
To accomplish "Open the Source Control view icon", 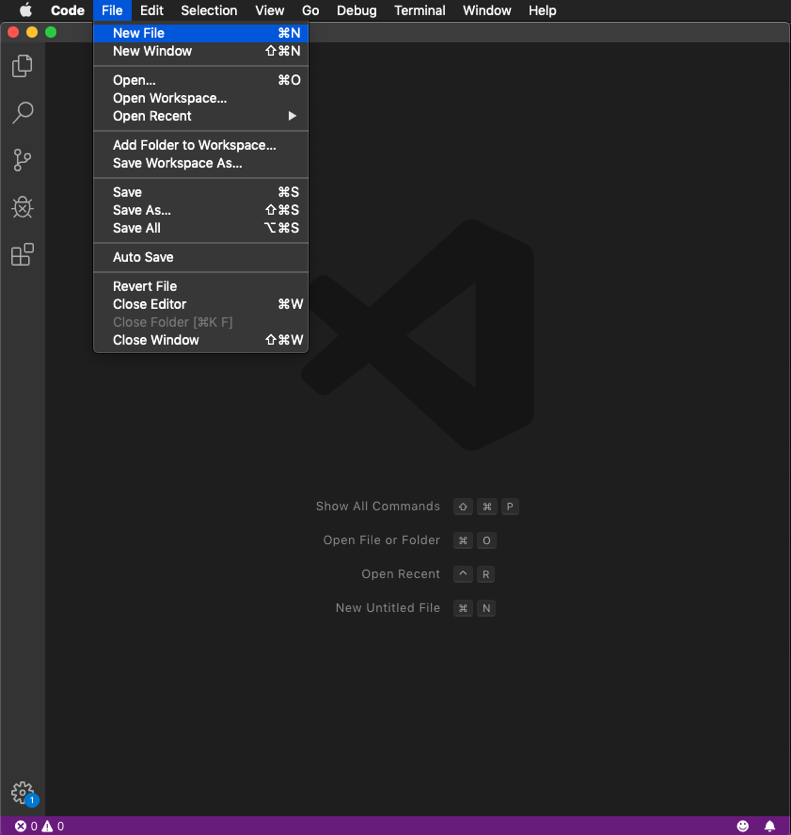I will tap(22, 160).
